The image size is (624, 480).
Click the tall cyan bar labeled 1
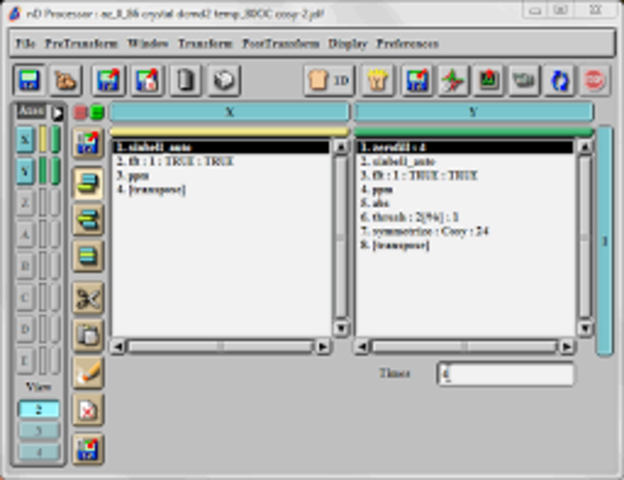point(604,241)
